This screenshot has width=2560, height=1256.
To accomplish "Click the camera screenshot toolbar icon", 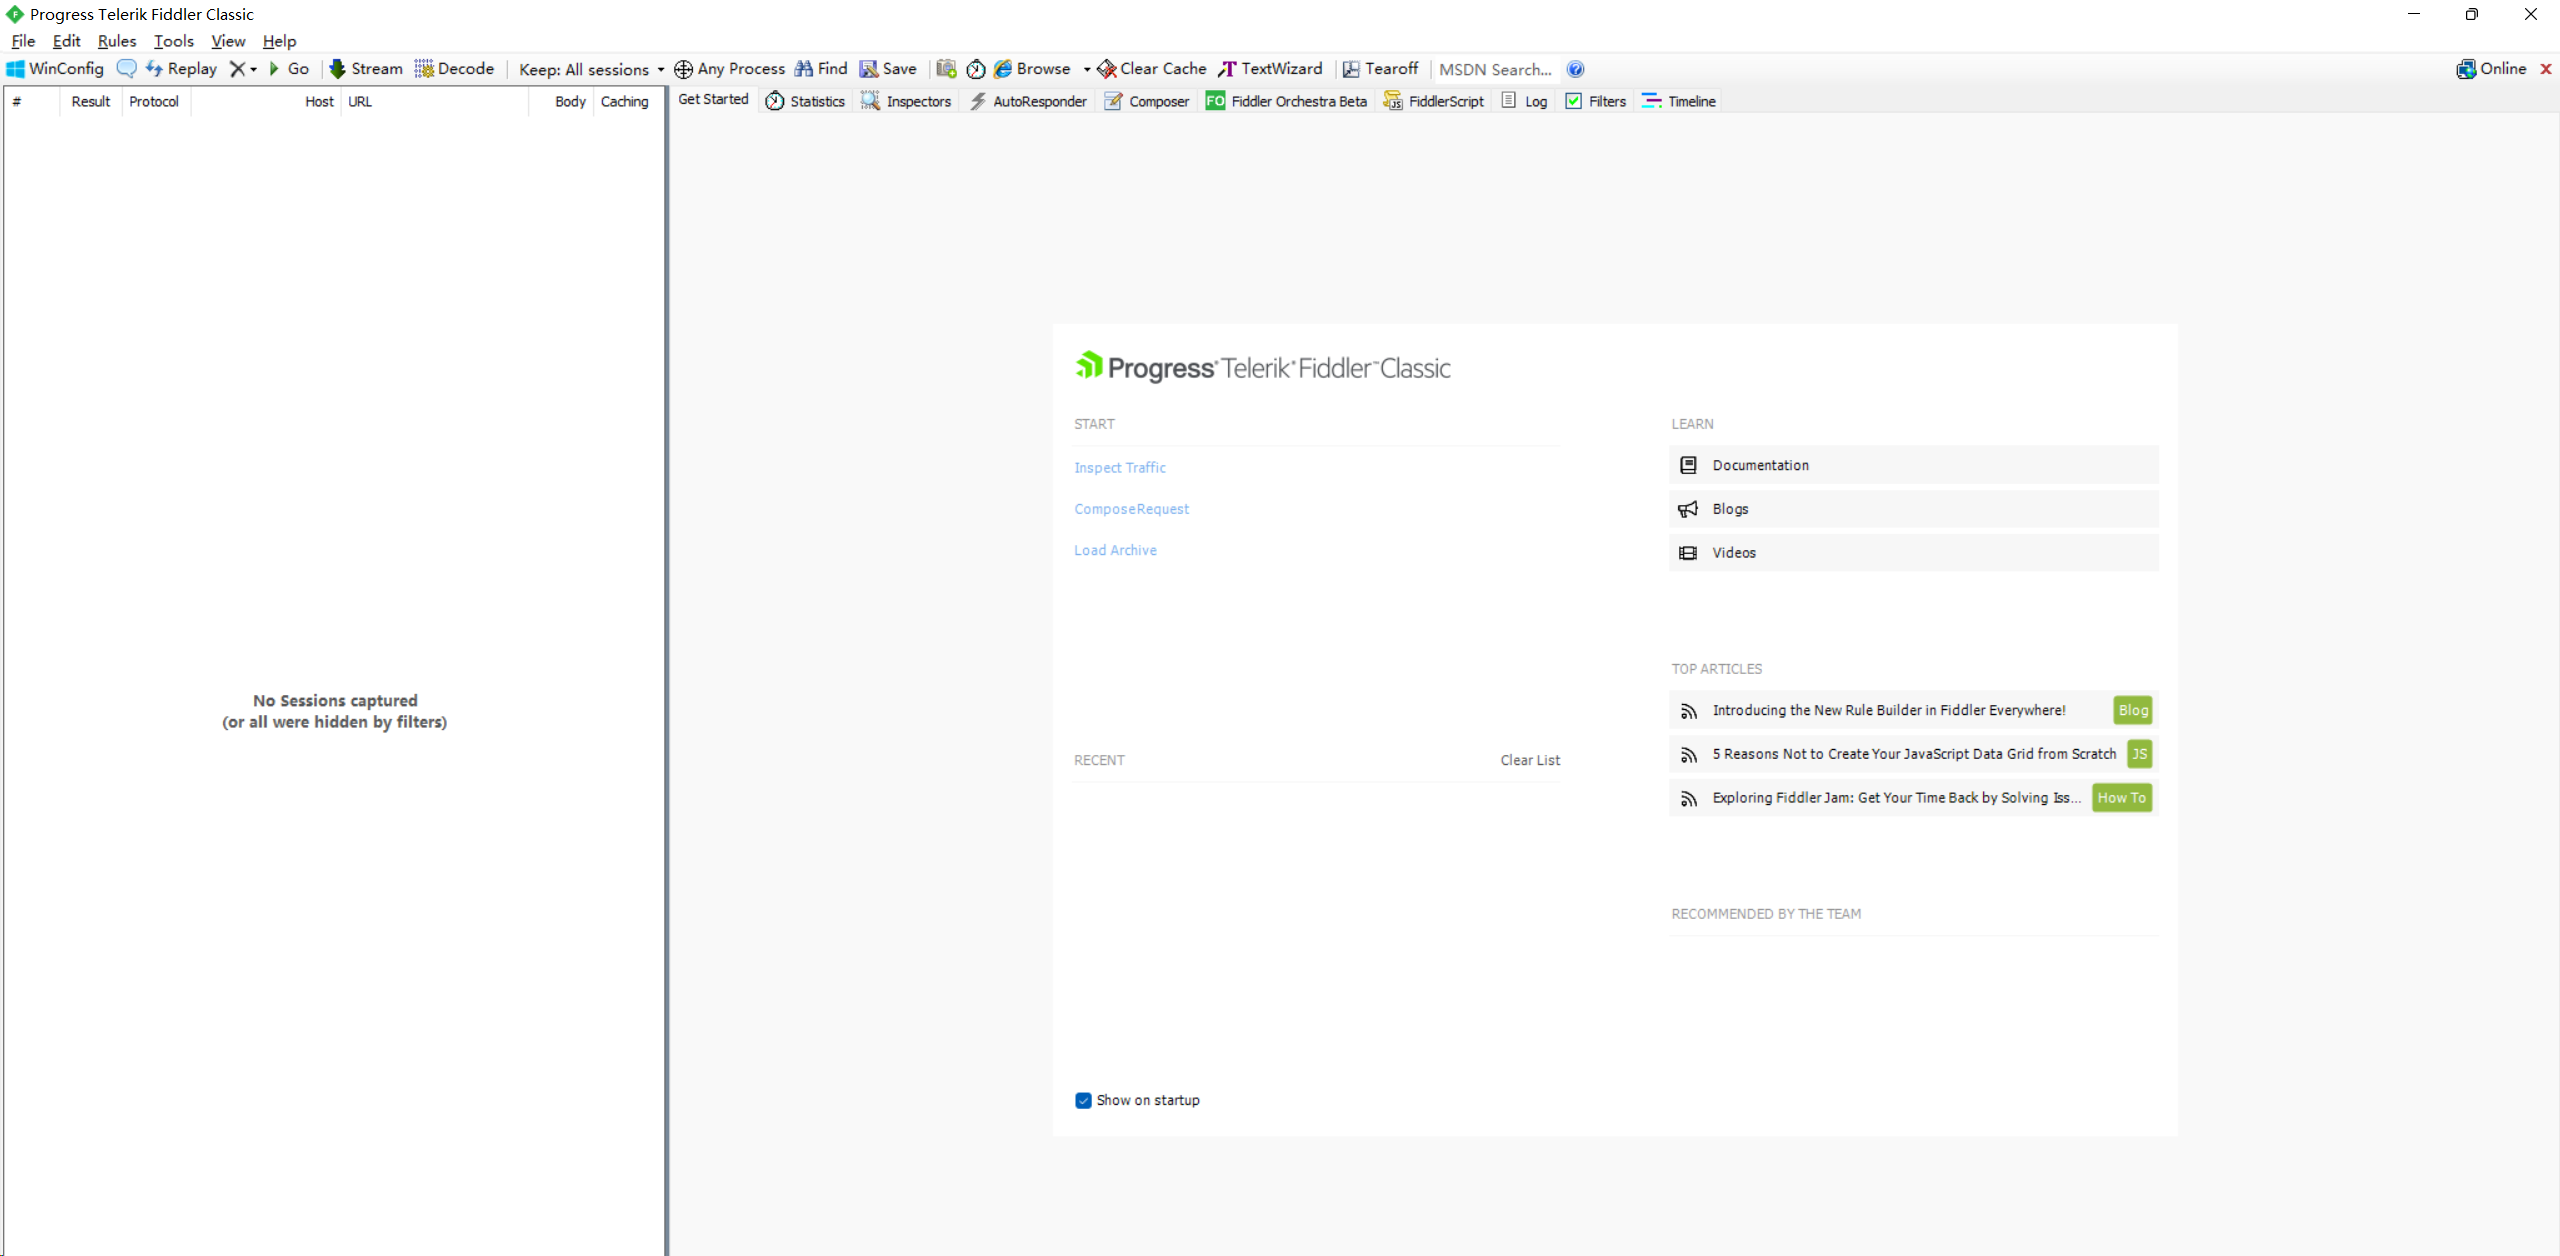I will click(x=946, y=69).
